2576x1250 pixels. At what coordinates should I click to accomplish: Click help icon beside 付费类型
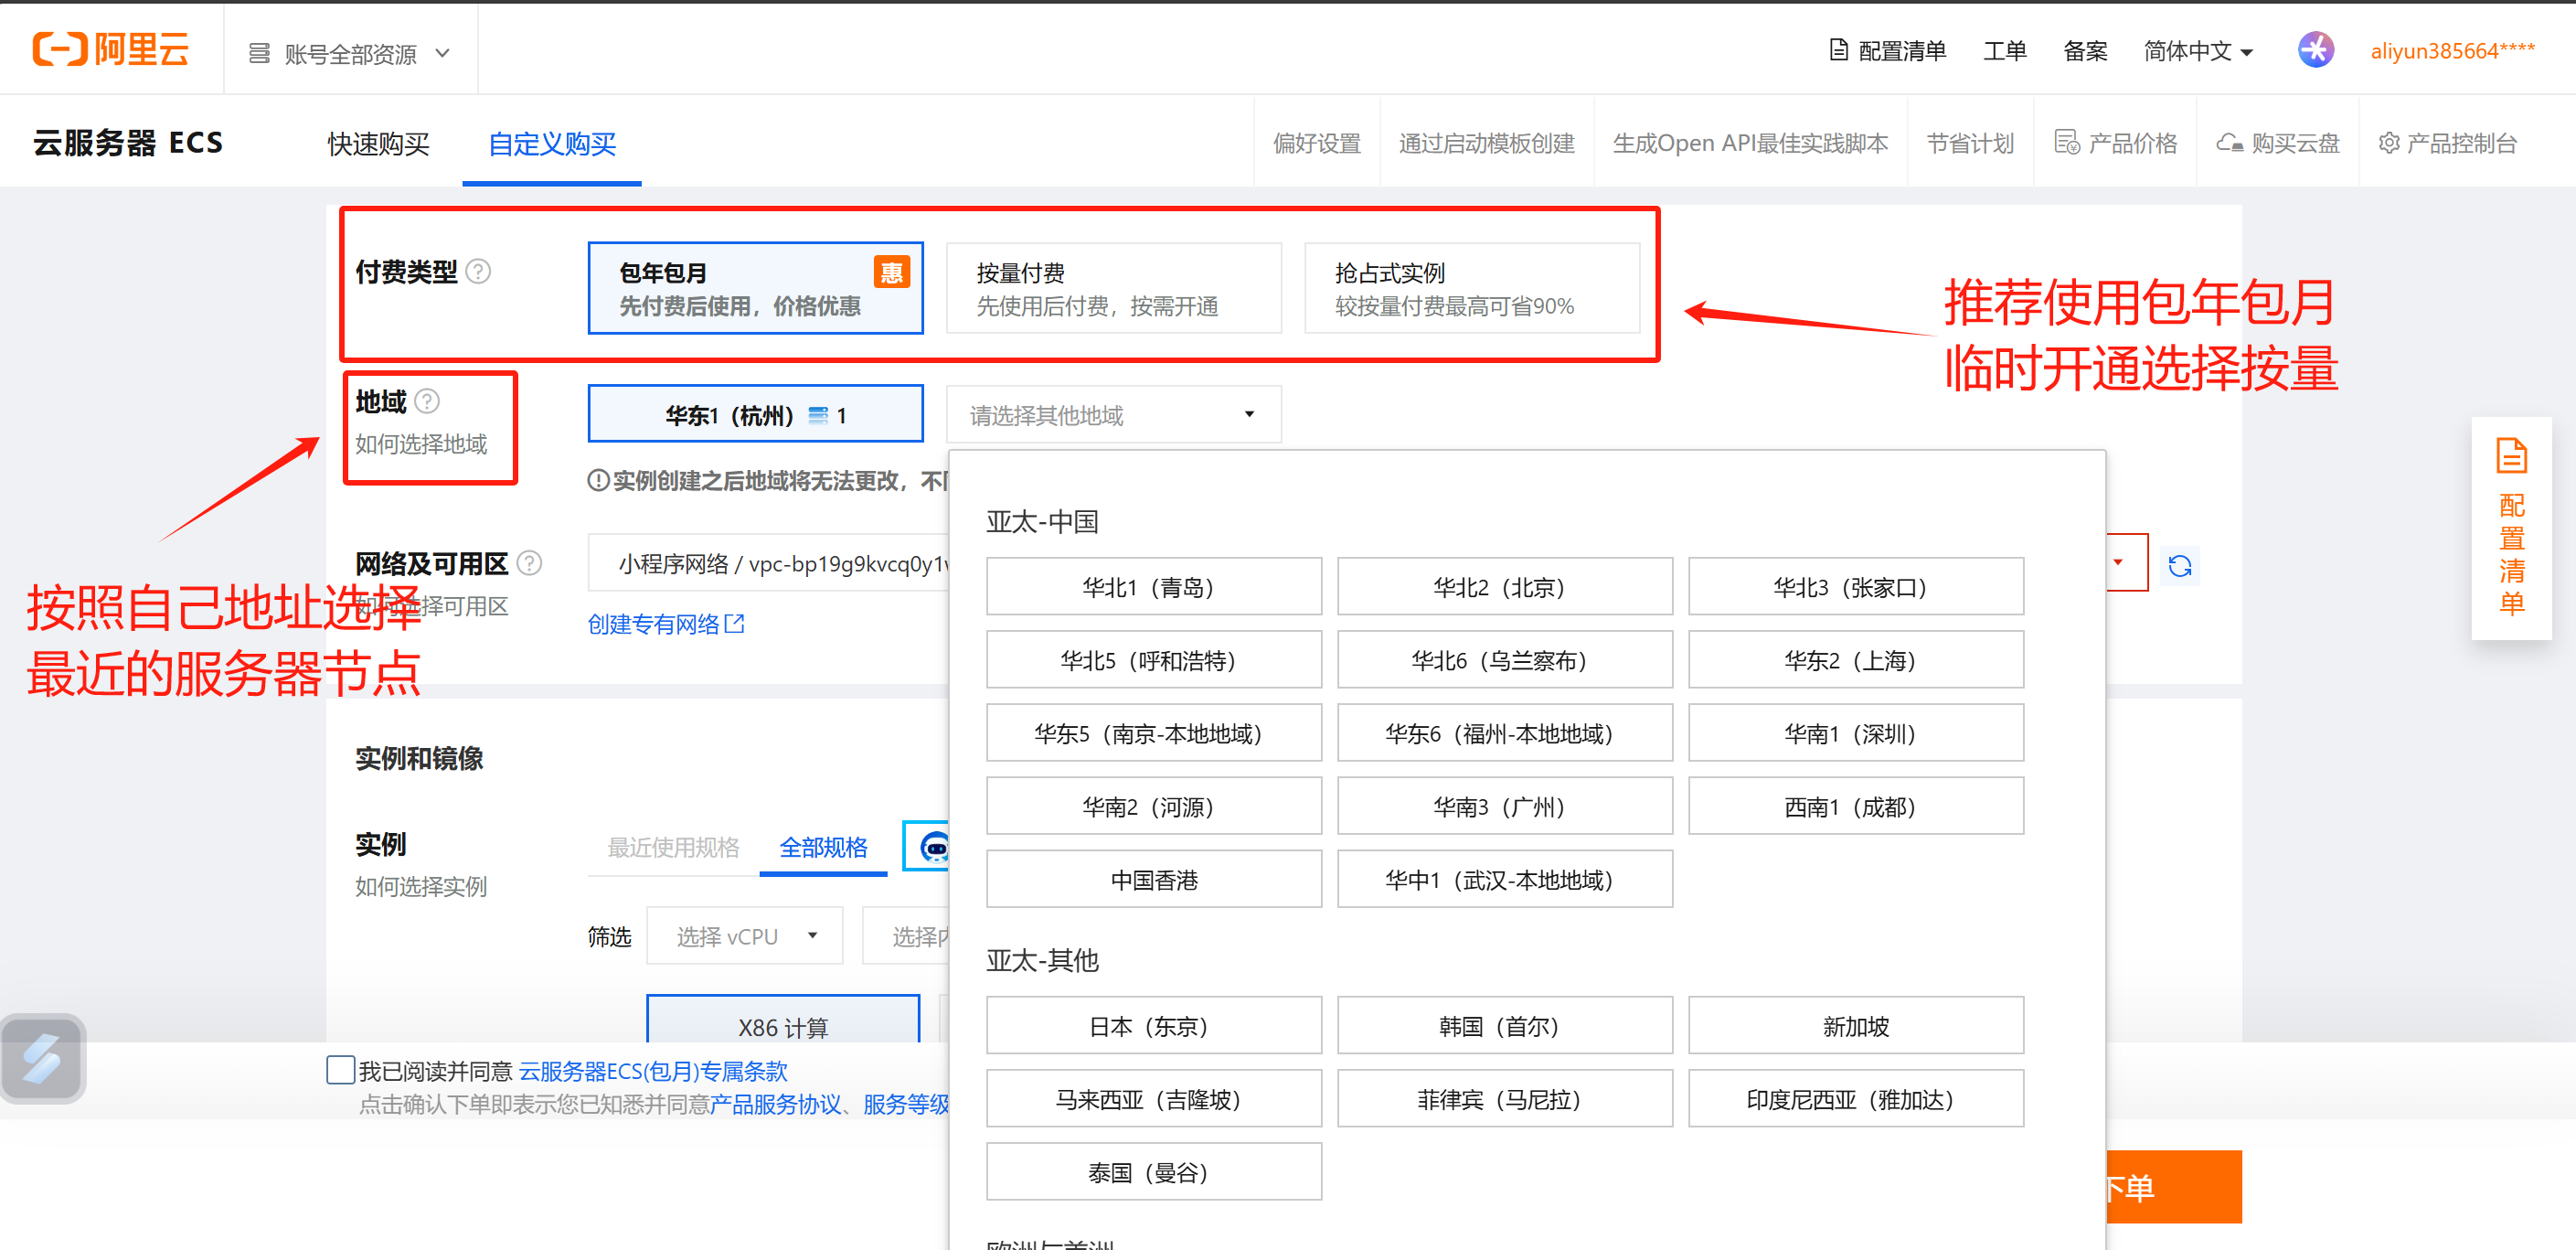coord(479,272)
